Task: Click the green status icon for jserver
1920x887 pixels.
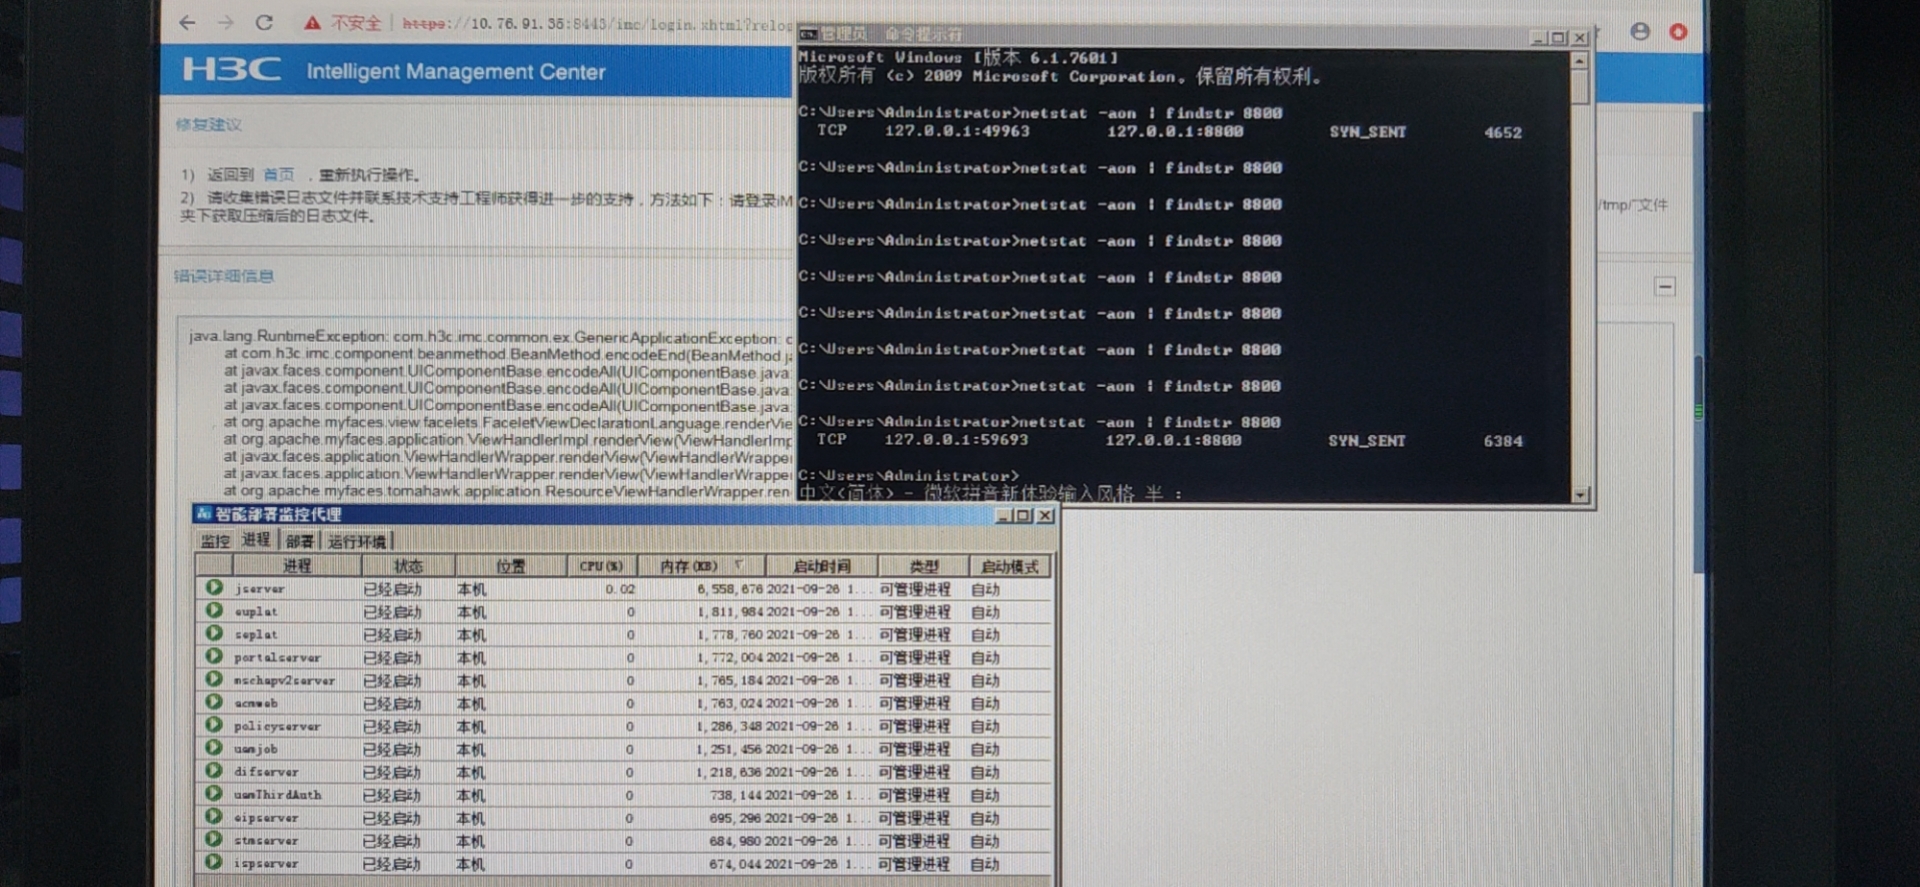Action: (x=214, y=588)
